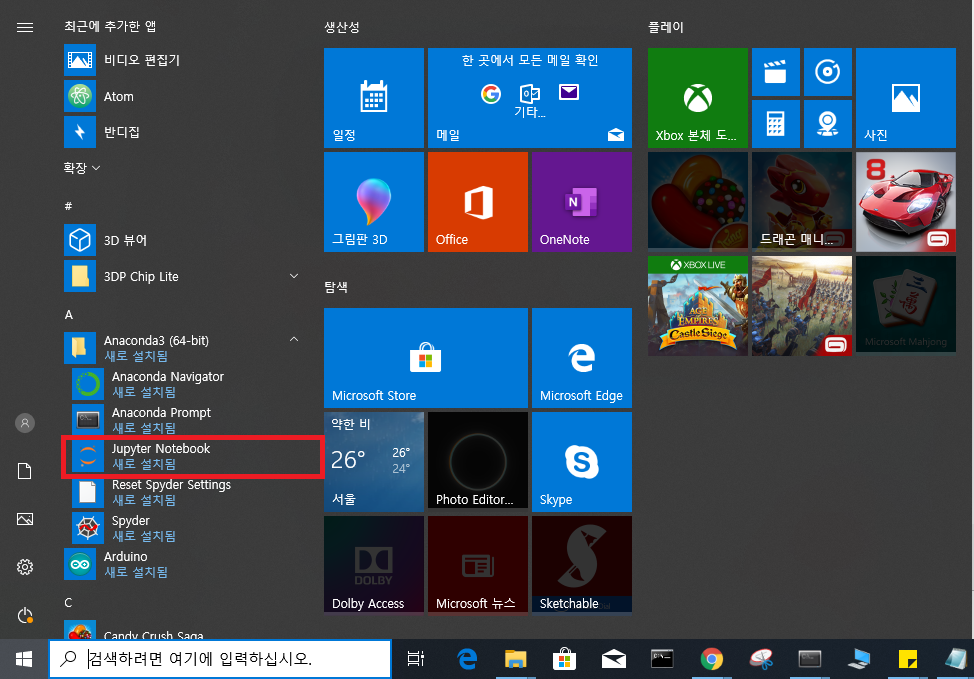Open Settings gear in sidebar
Screen dimensions: 974x679
coord(25,567)
